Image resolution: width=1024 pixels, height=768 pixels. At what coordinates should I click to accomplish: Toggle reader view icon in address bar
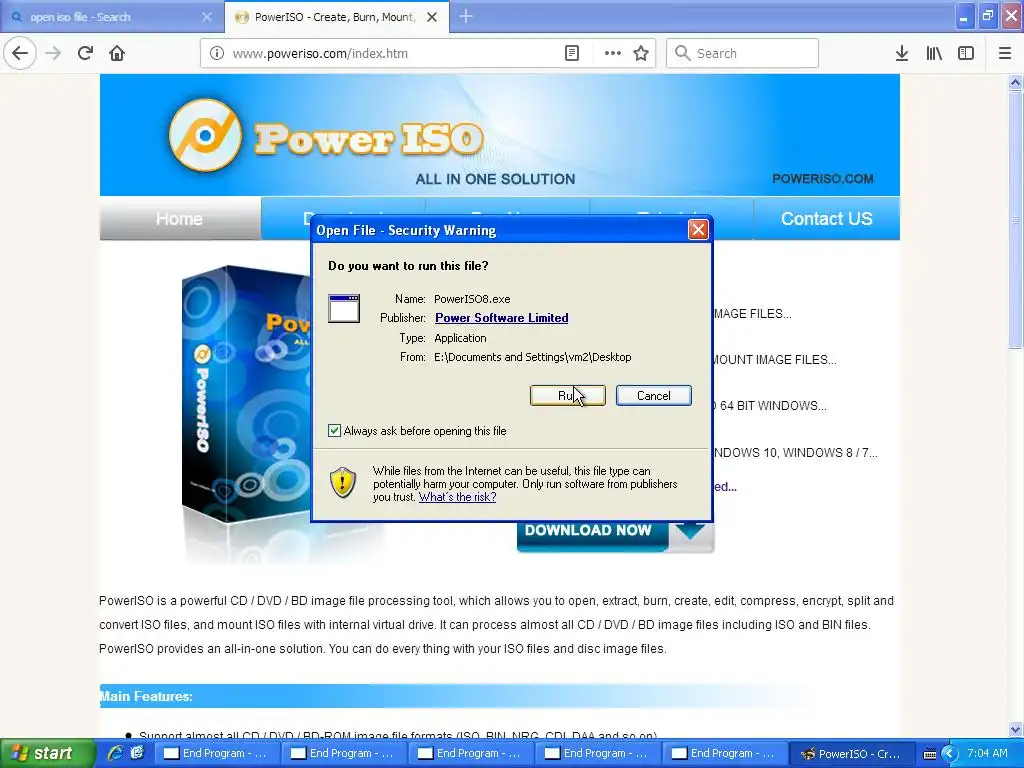coord(571,54)
